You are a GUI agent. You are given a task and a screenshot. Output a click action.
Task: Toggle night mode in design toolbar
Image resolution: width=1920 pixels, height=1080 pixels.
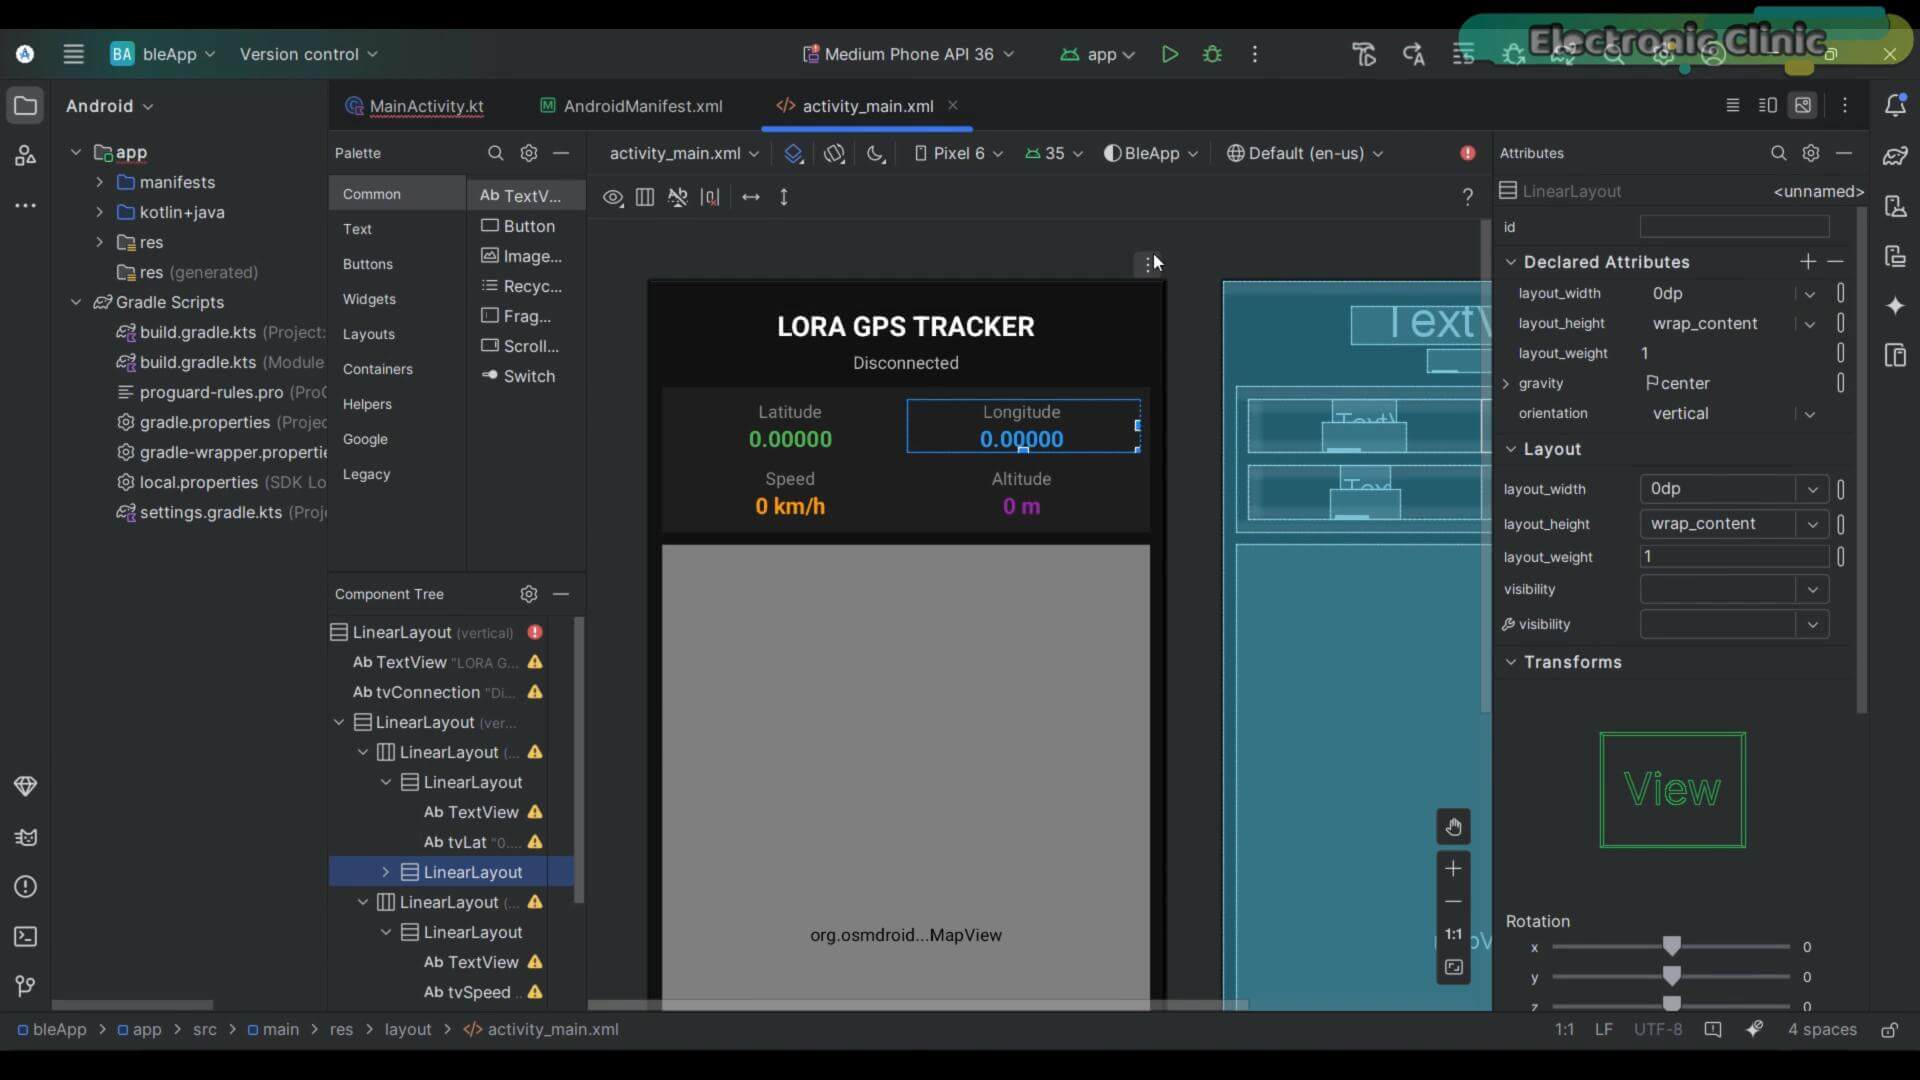876,153
